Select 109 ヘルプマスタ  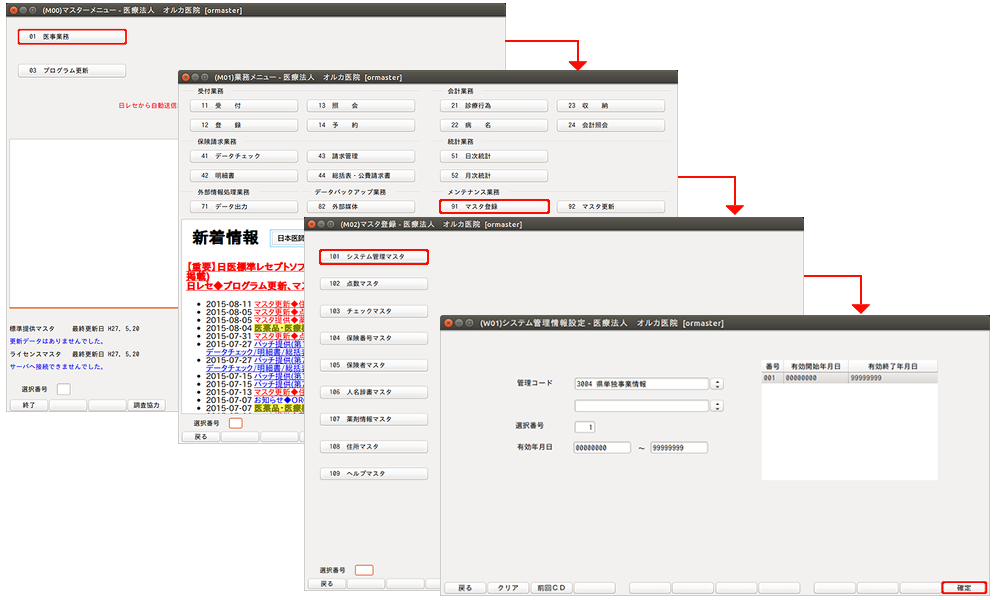(x=374, y=474)
